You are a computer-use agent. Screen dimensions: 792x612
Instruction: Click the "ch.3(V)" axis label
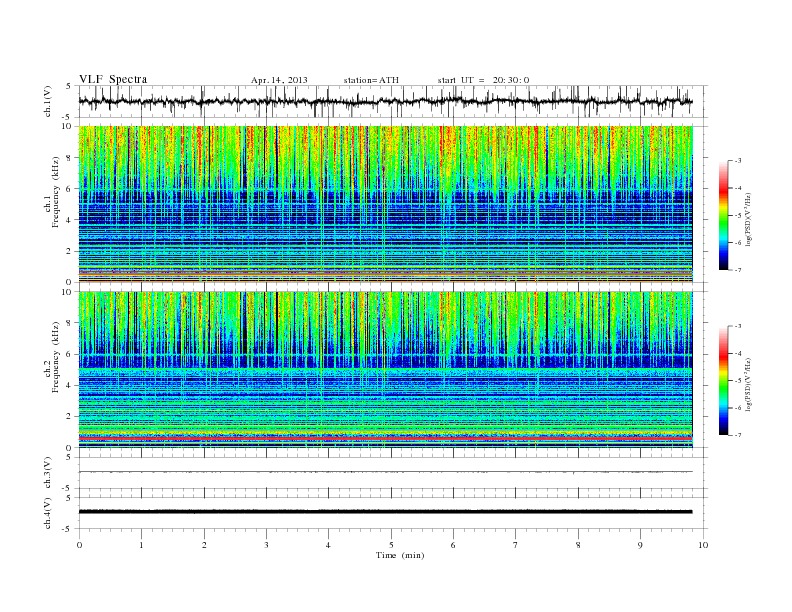(x=48, y=473)
